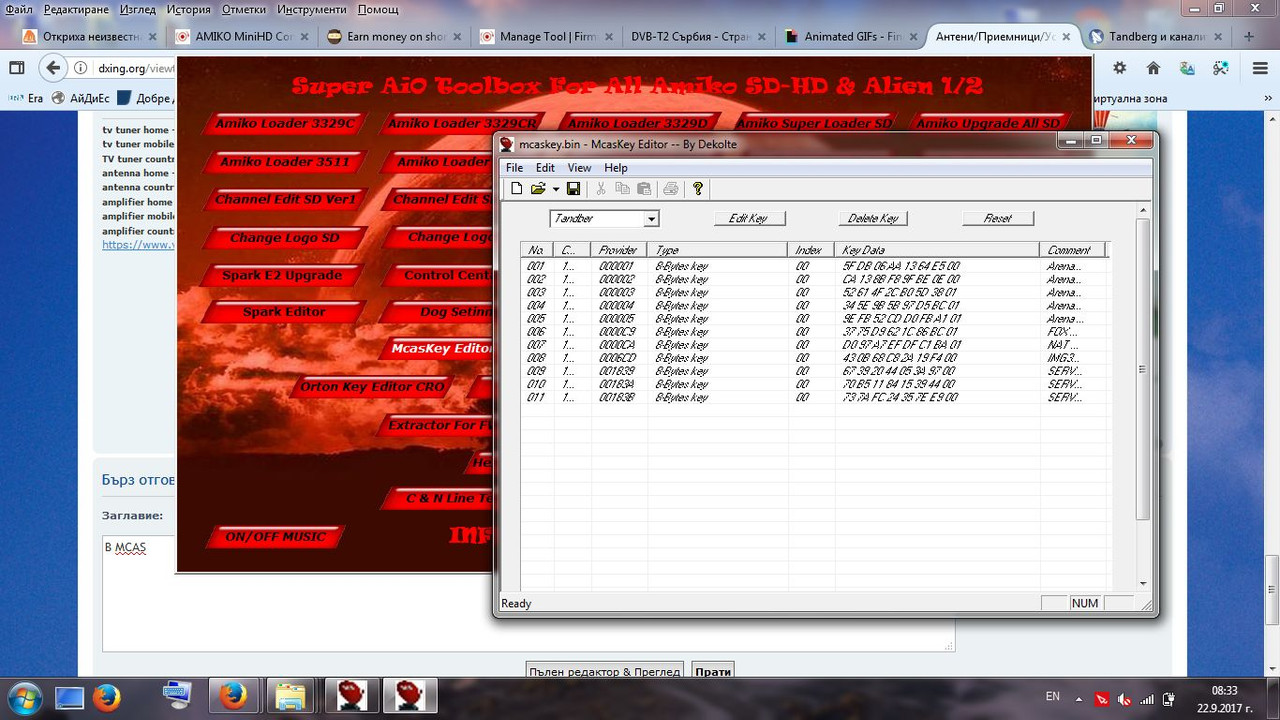Click the Copy toolbar icon
Image resolution: width=1280 pixels, height=720 pixels.
click(622, 188)
